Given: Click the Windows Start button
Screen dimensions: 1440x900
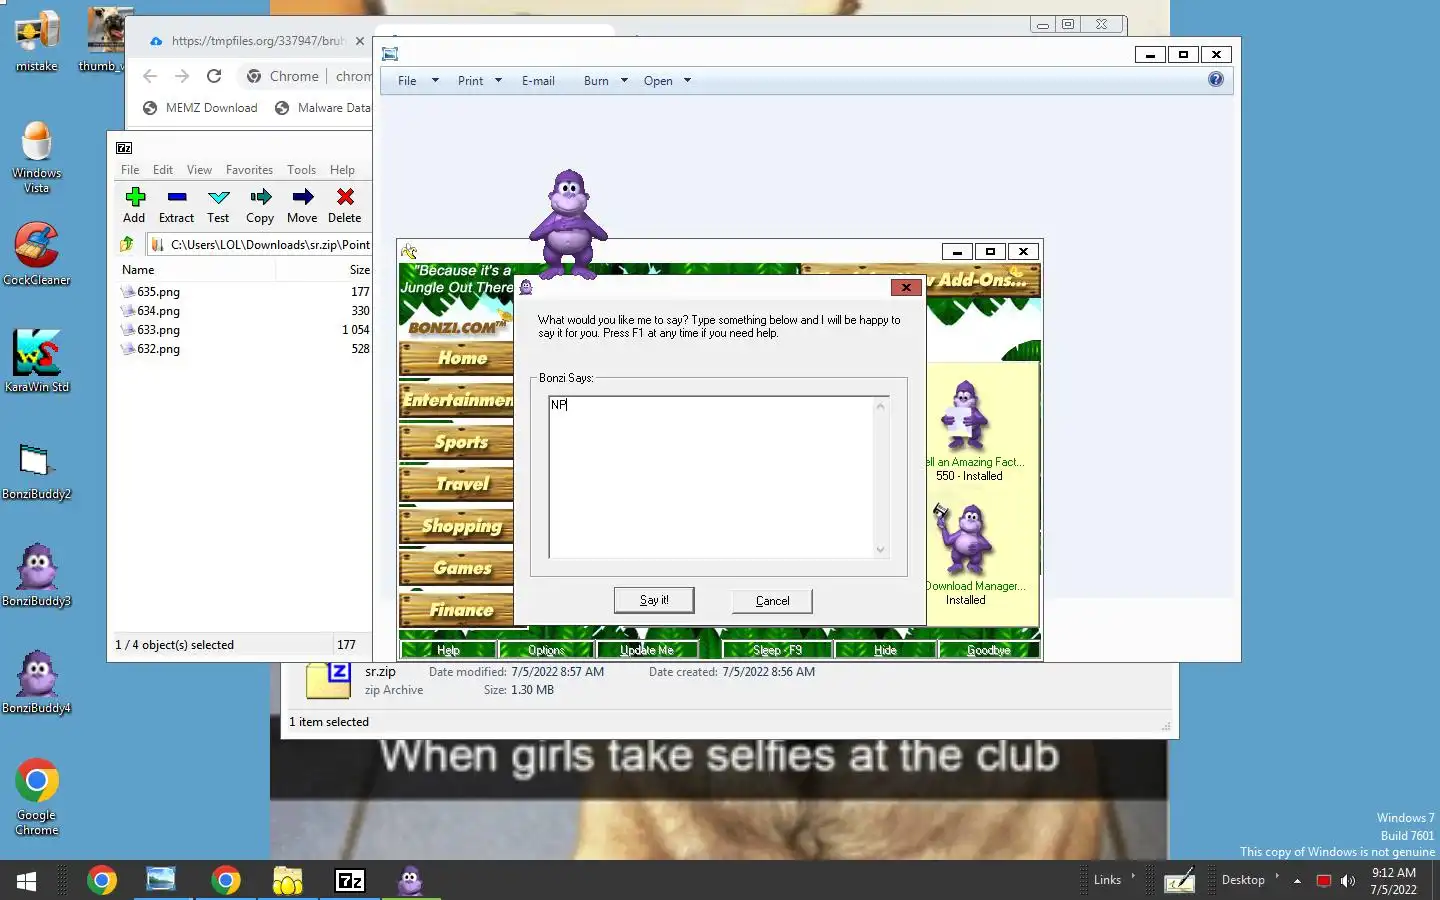Looking at the screenshot, I should 27,881.
